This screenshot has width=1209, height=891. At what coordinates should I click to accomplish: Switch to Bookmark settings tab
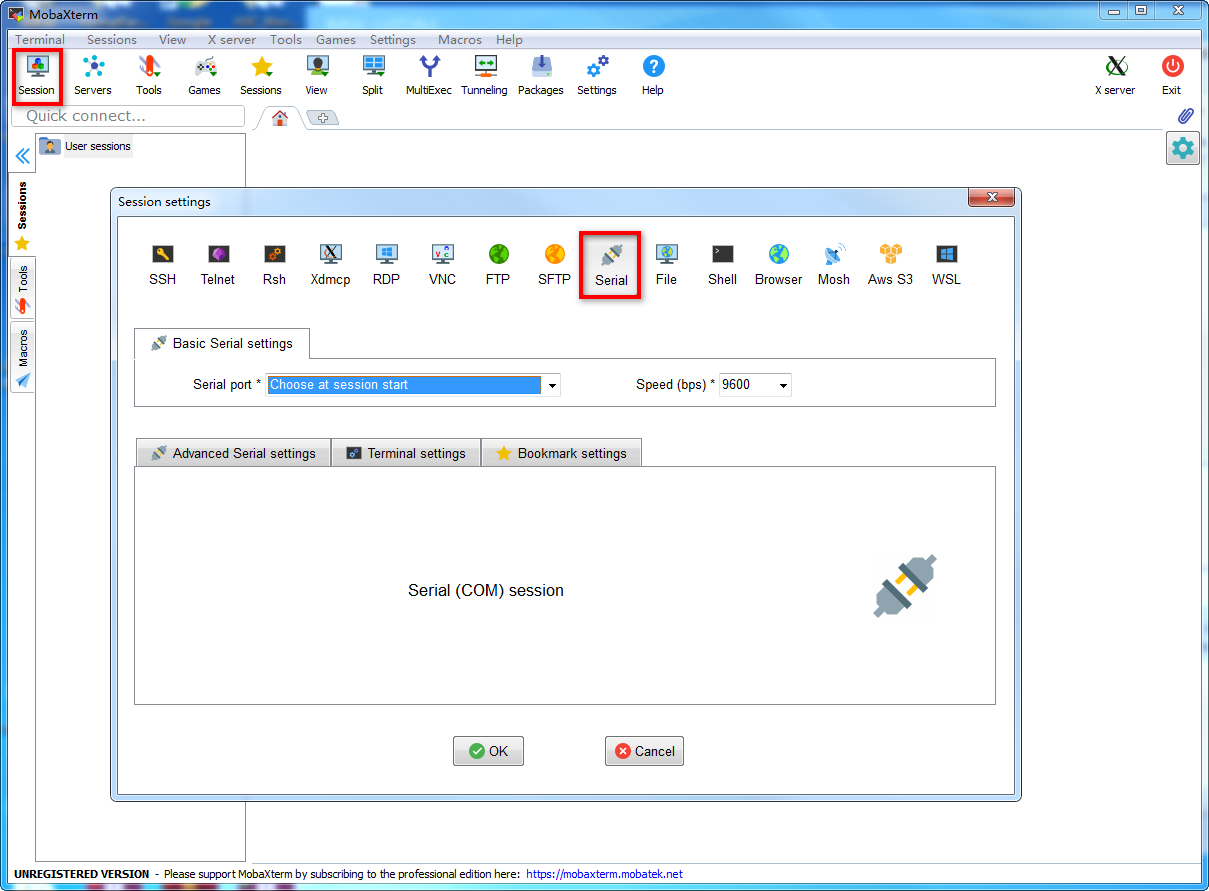561,453
